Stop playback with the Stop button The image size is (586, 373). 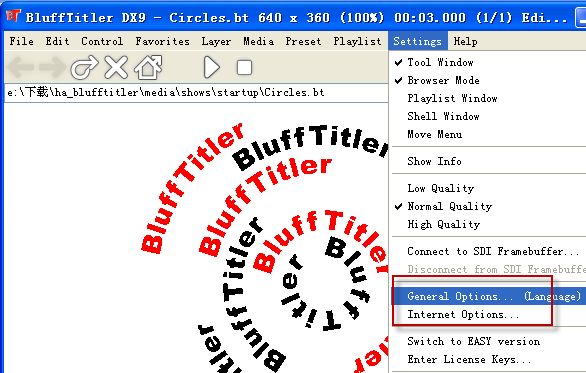point(244,68)
